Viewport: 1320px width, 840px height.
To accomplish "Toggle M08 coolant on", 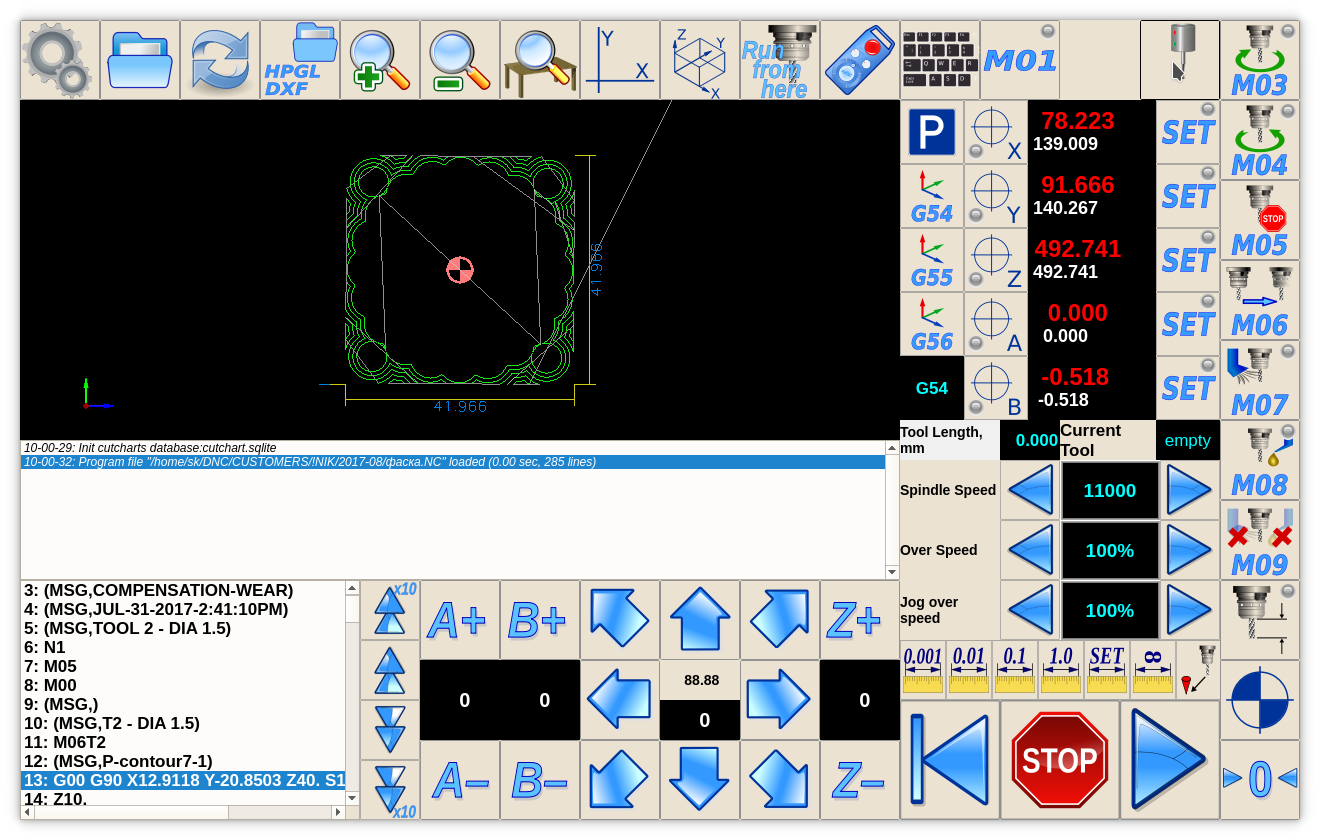I will (1260, 461).
